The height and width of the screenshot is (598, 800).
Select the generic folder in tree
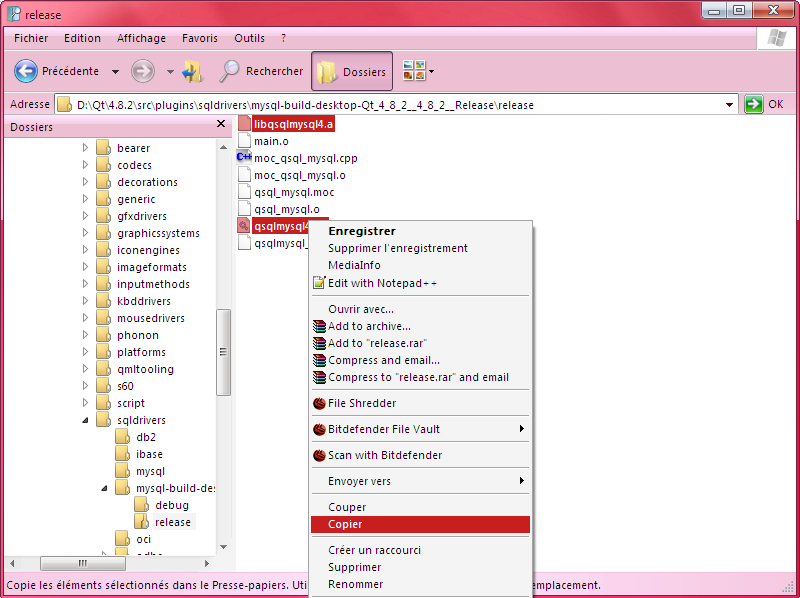(136, 199)
